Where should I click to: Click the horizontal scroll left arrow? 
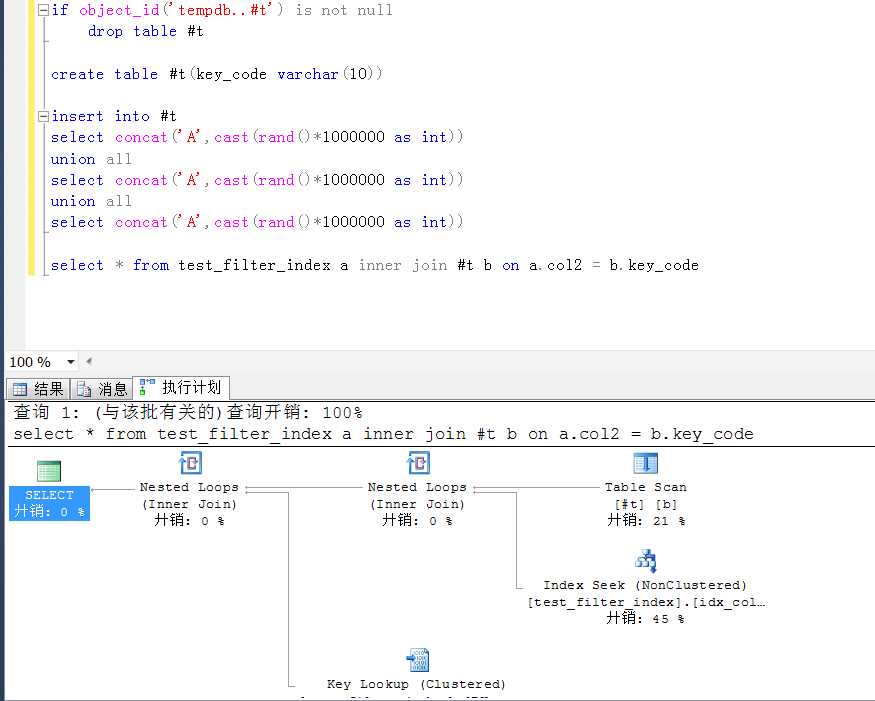click(89, 361)
